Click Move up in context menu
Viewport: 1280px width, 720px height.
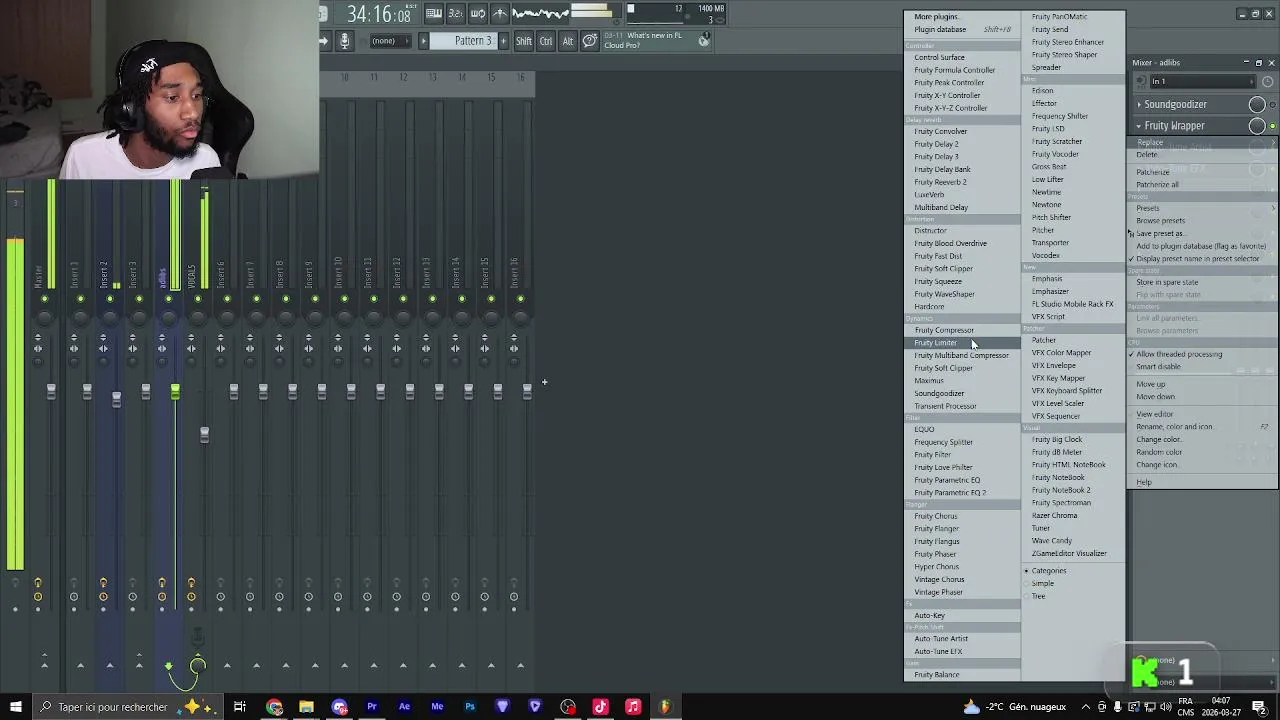(1203, 384)
